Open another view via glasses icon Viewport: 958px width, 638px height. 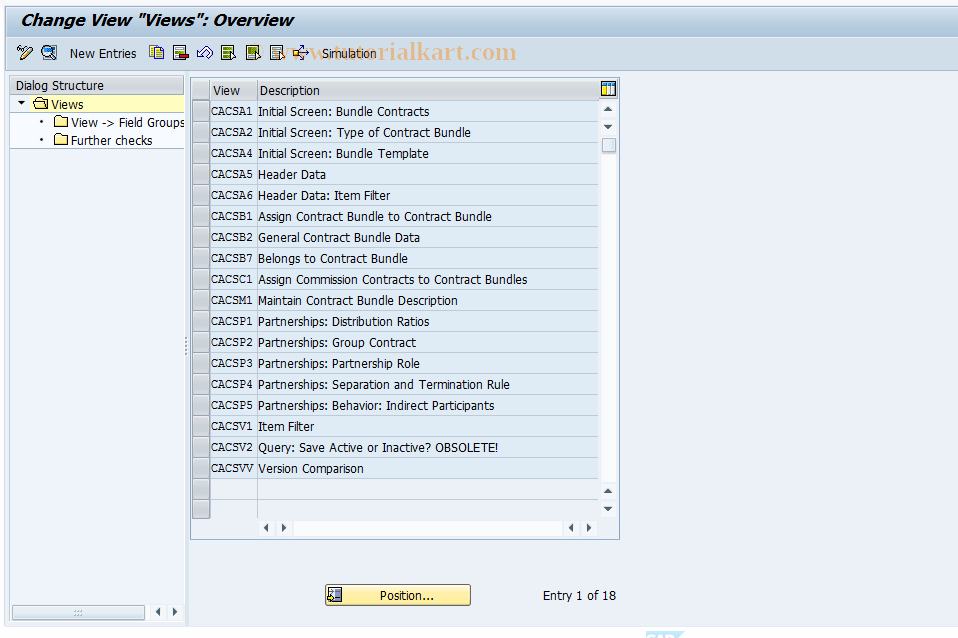point(48,53)
